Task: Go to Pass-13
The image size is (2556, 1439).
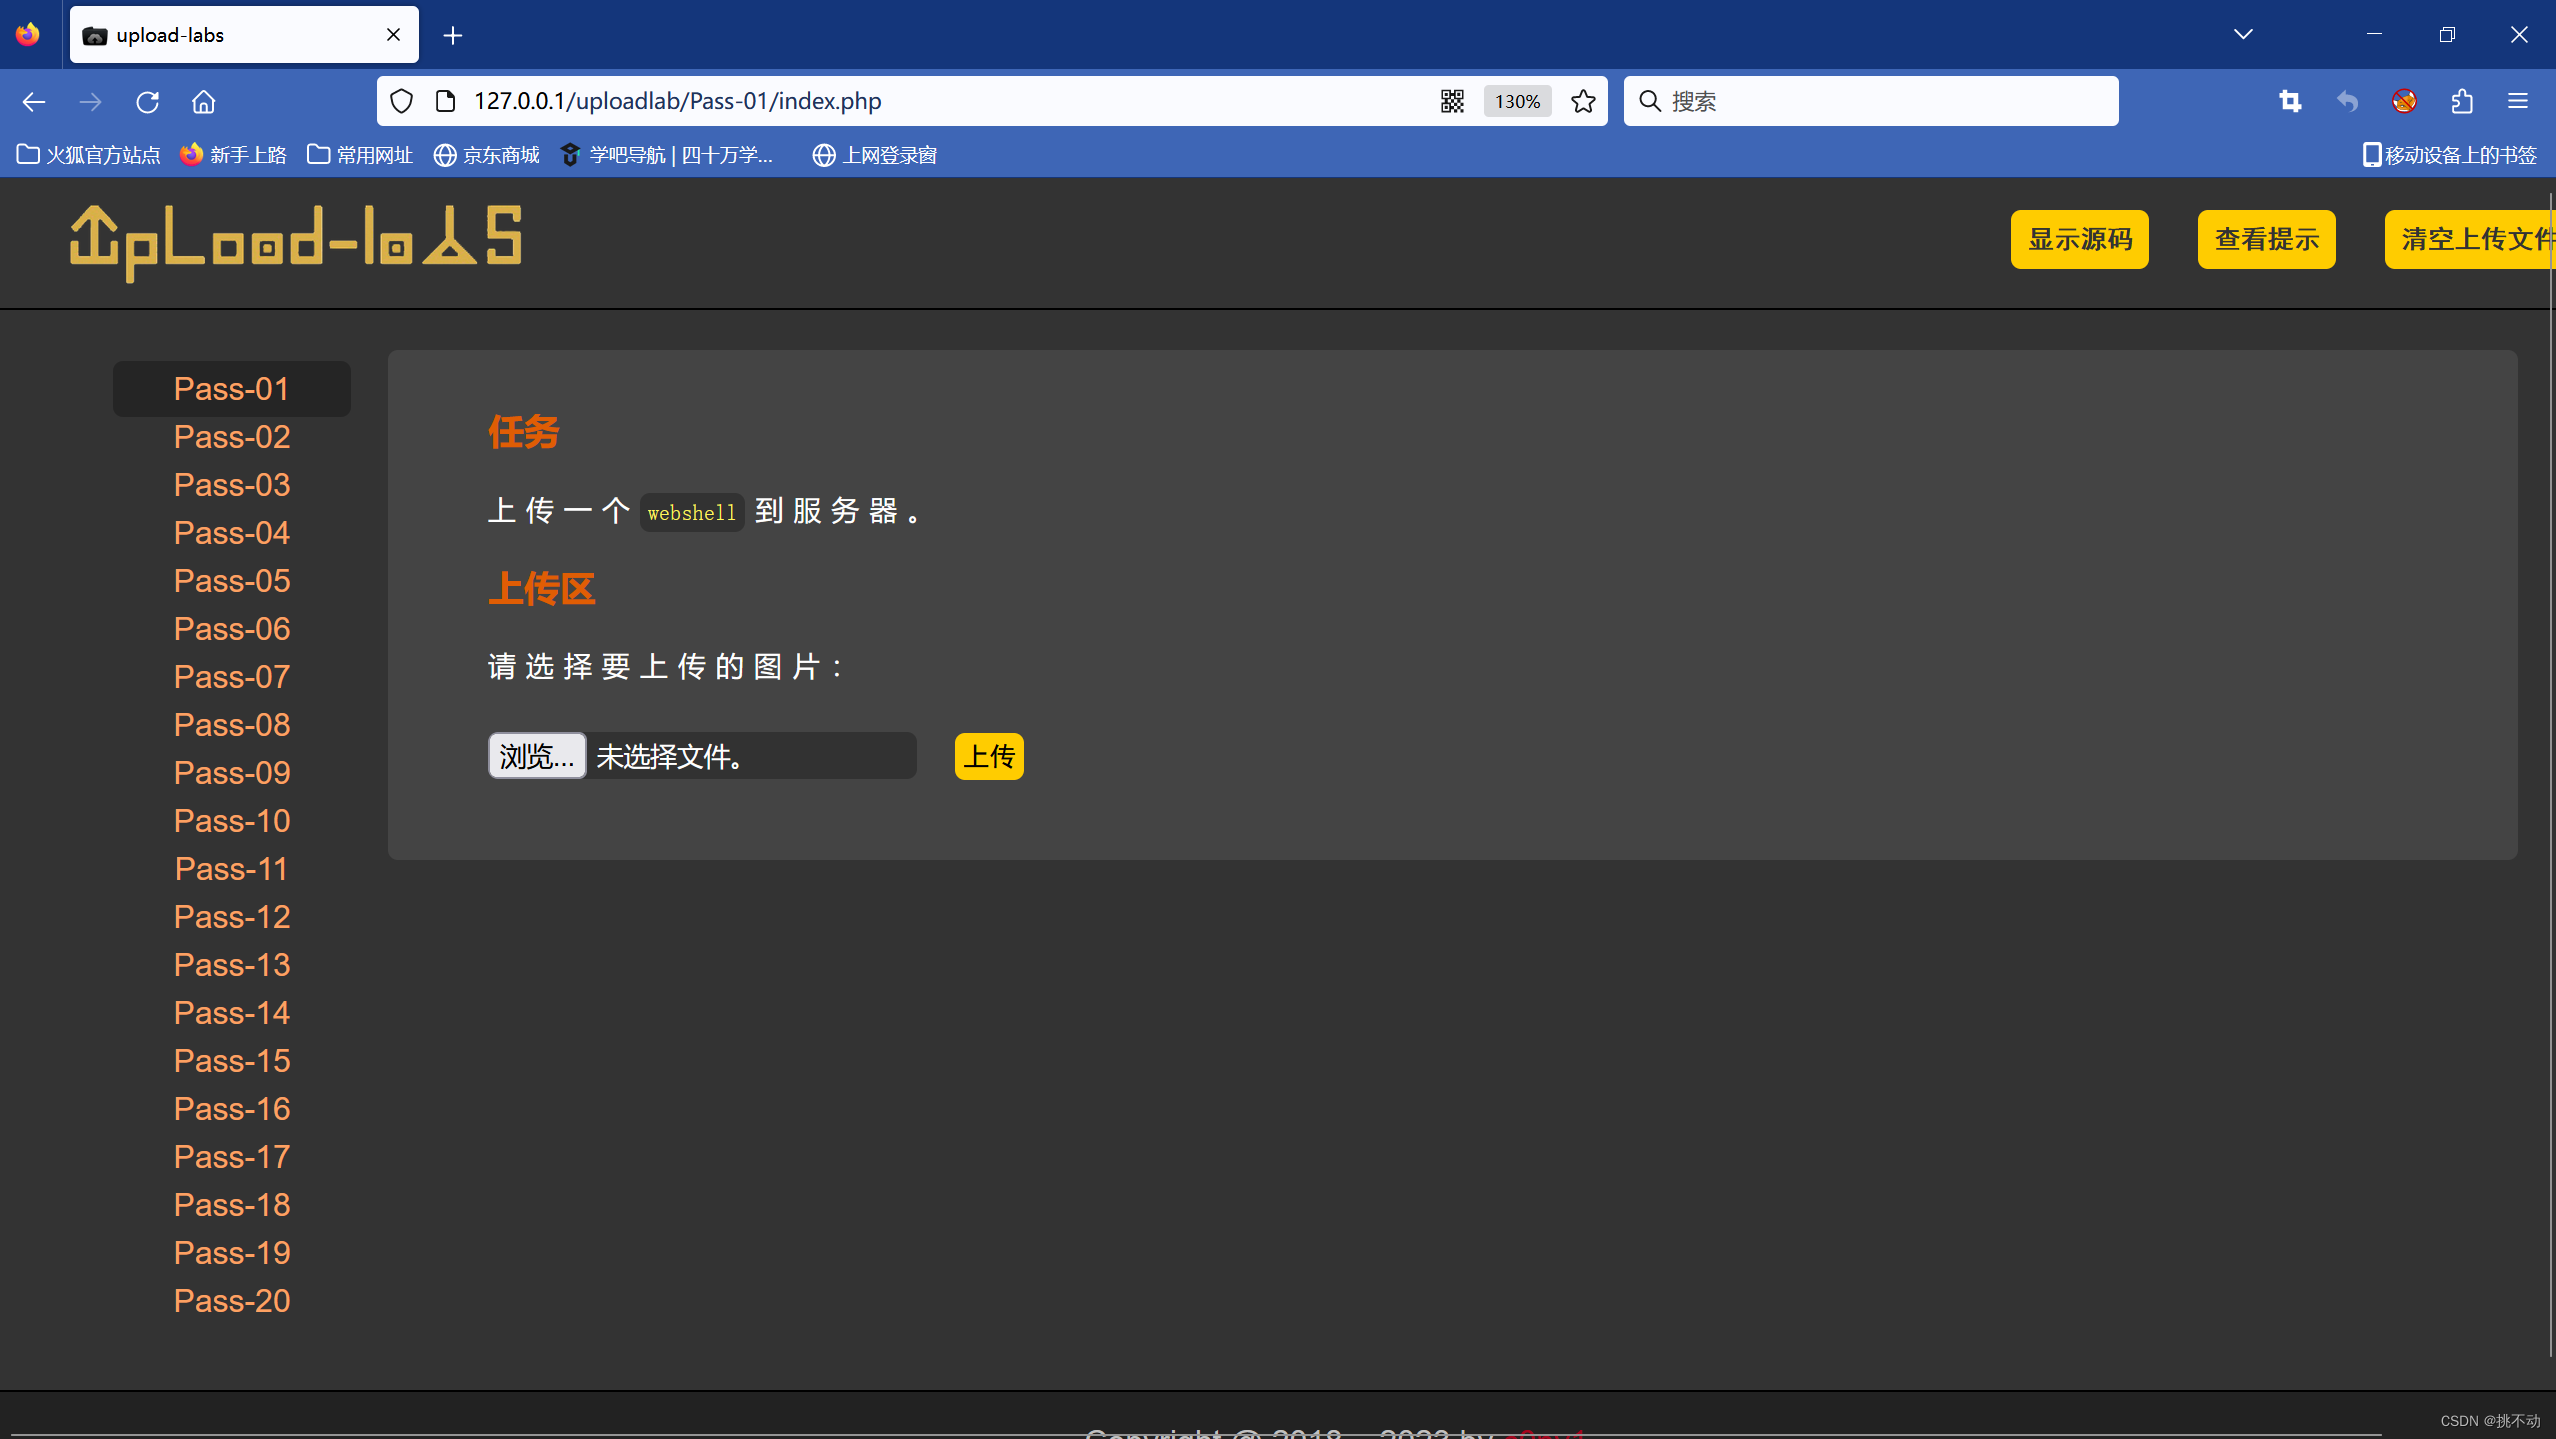Action: [232, 965]
